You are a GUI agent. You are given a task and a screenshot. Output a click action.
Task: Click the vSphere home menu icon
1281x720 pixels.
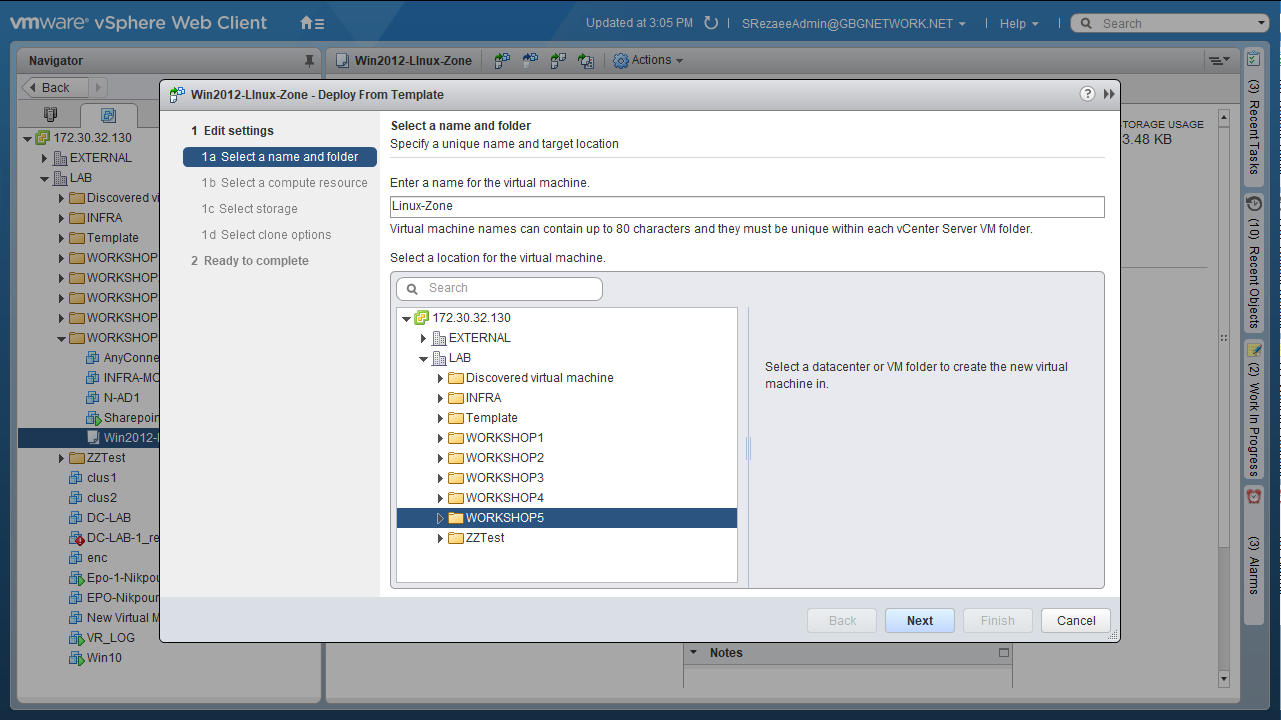[312, 23]
